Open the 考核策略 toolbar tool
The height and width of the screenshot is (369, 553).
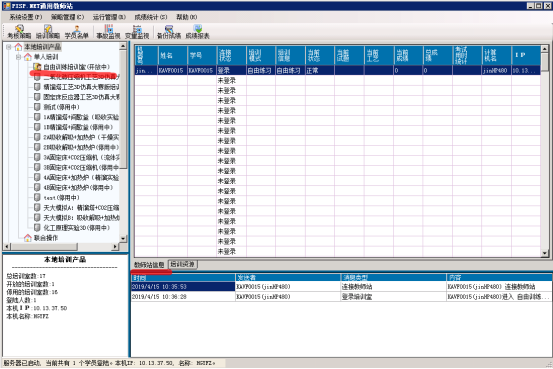click(19, 32)
